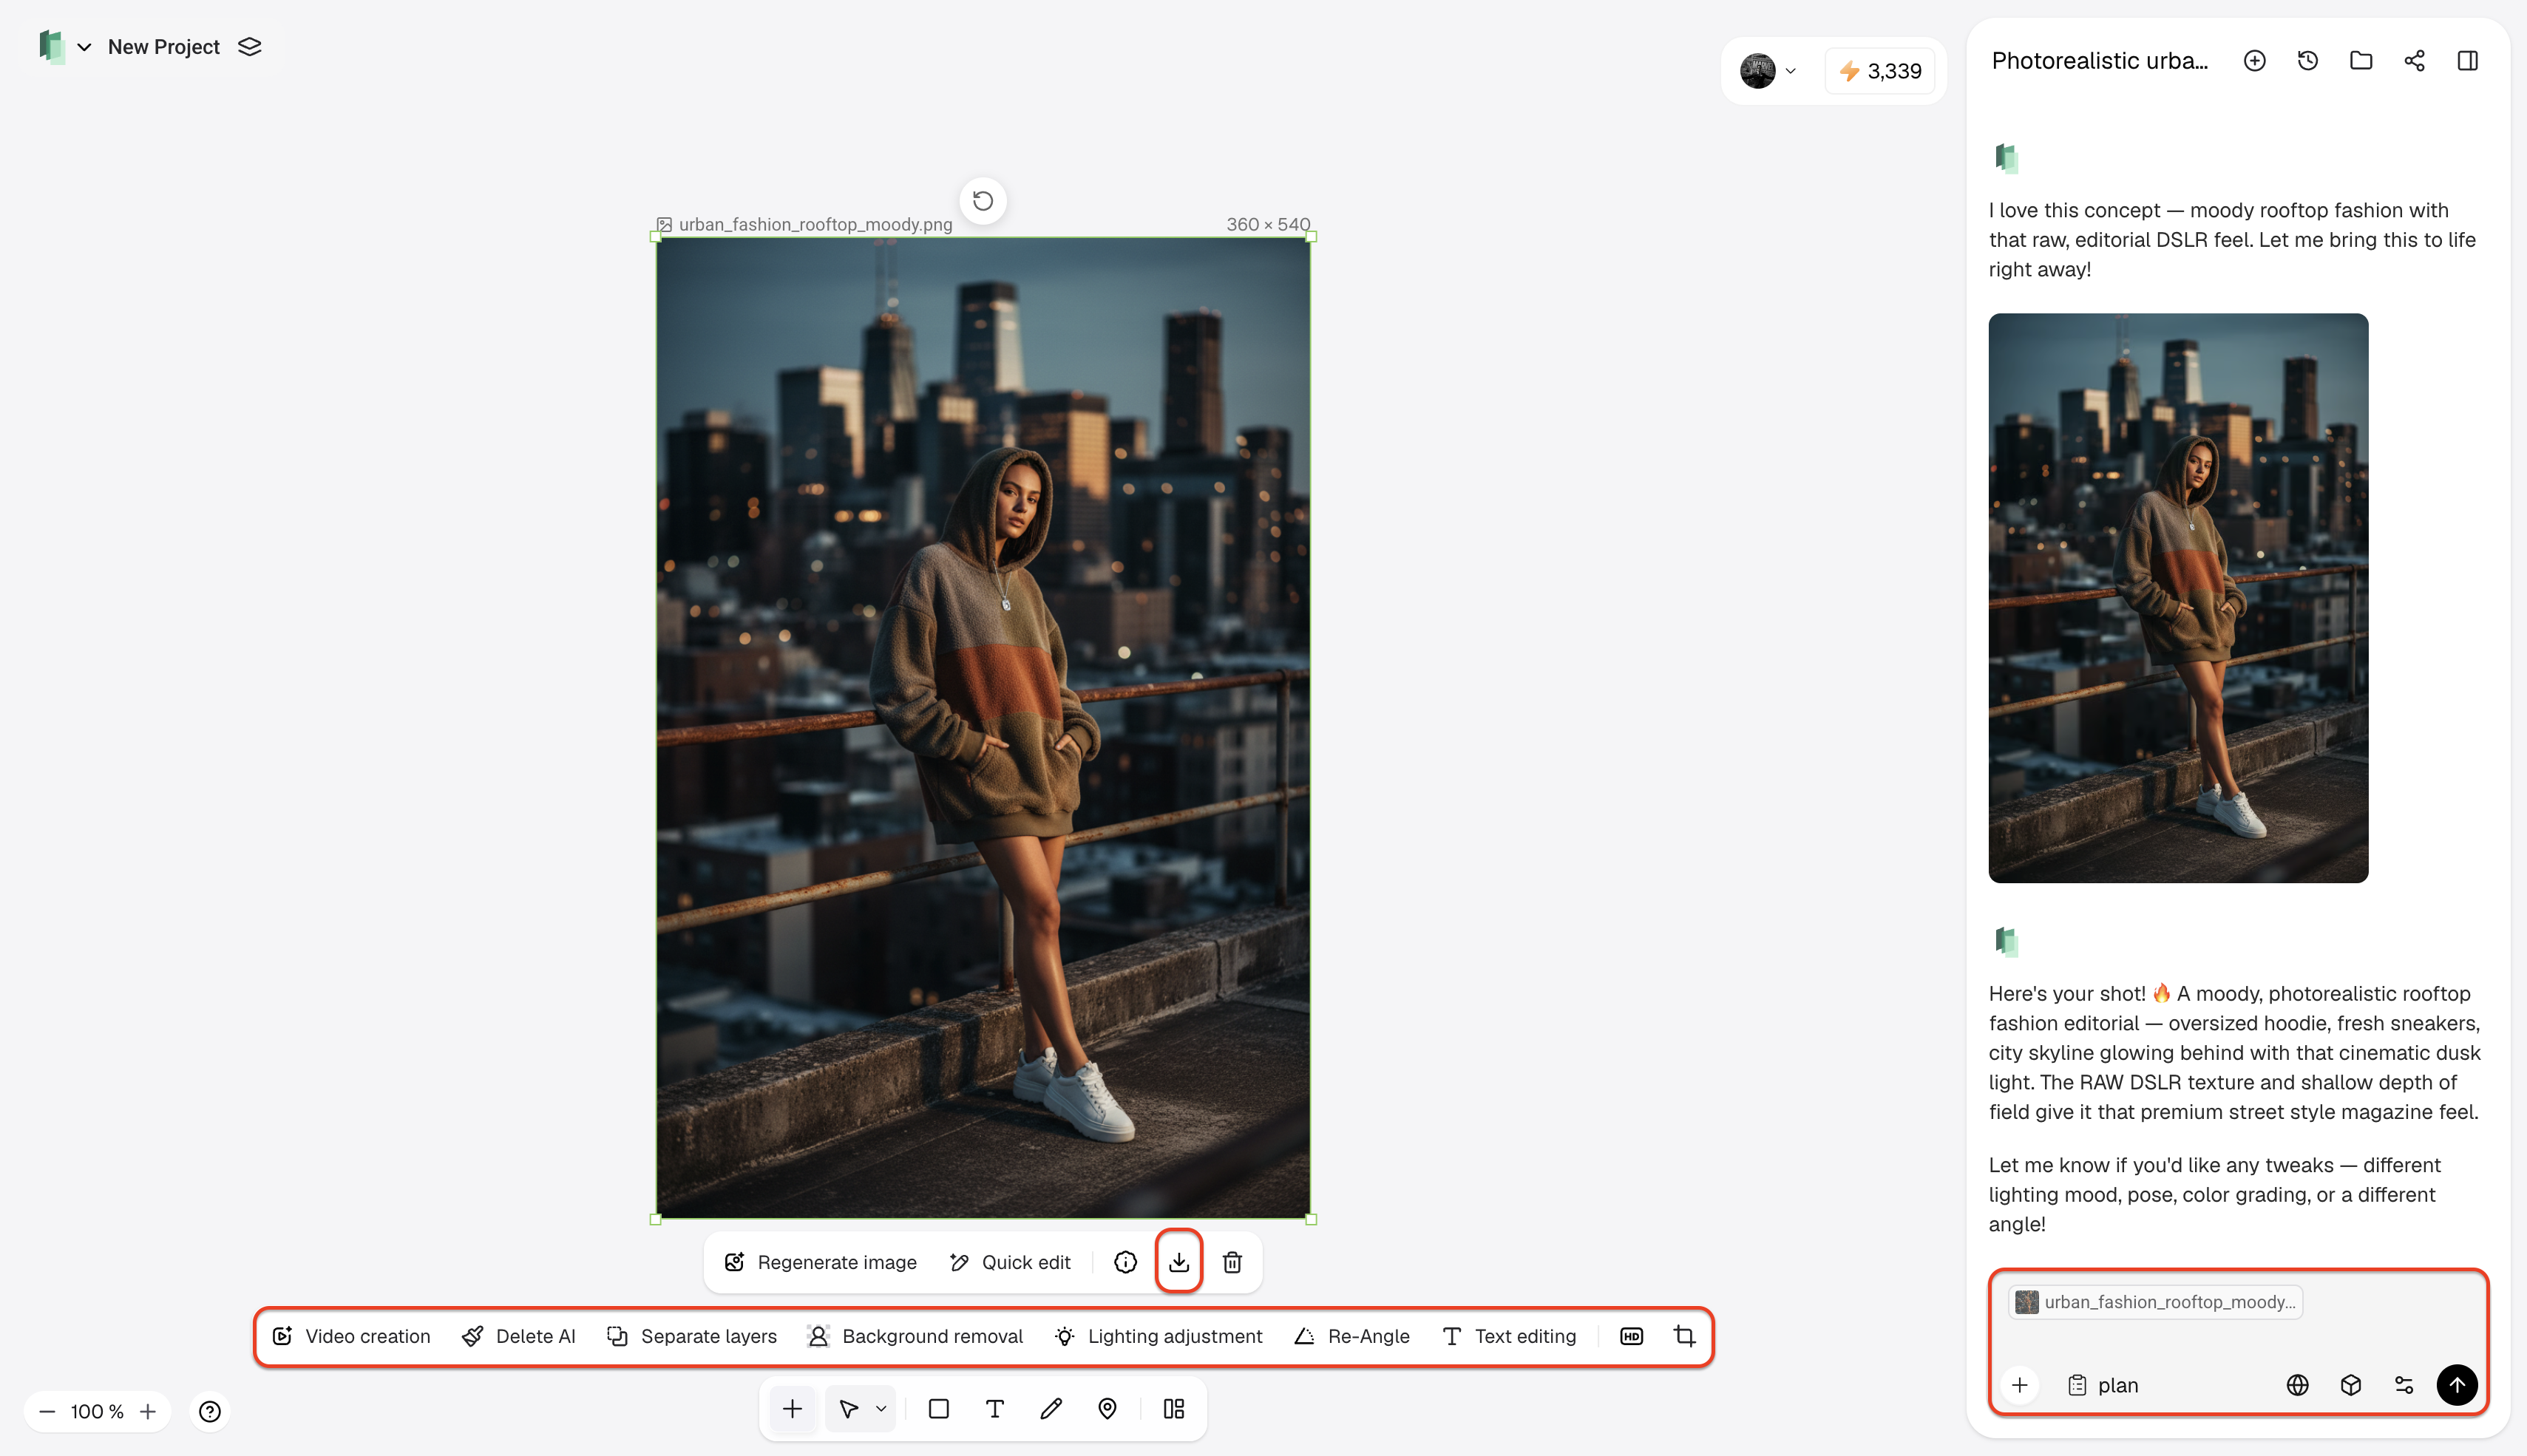Image resolution: width=2527 pixels, height=1456 pixels.
Task: Zoom out with the minus button
Action: 47,1411
